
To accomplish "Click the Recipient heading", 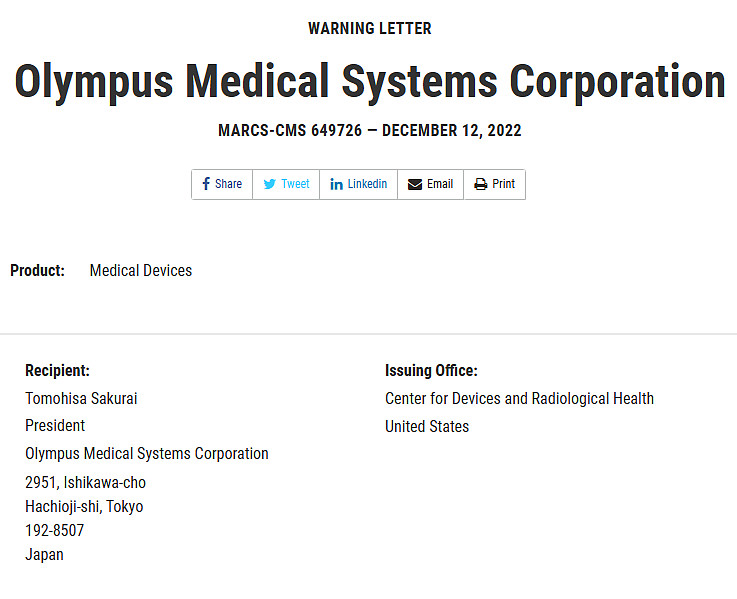I will point(57,370).
